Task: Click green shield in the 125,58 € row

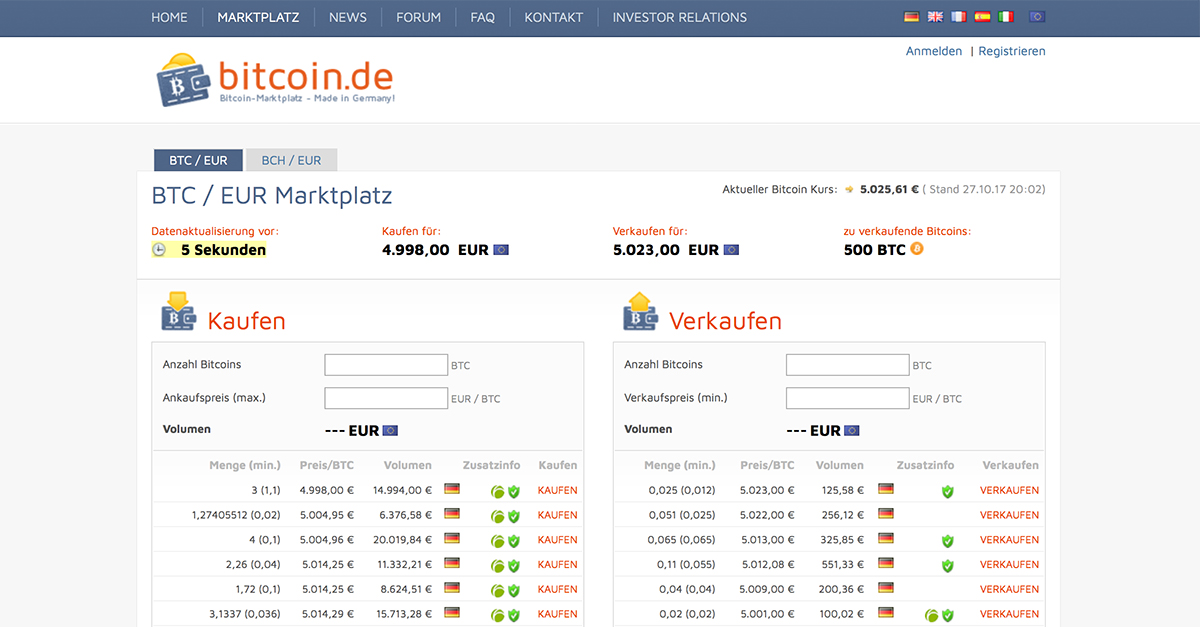Action: click(x=948, y=491)
